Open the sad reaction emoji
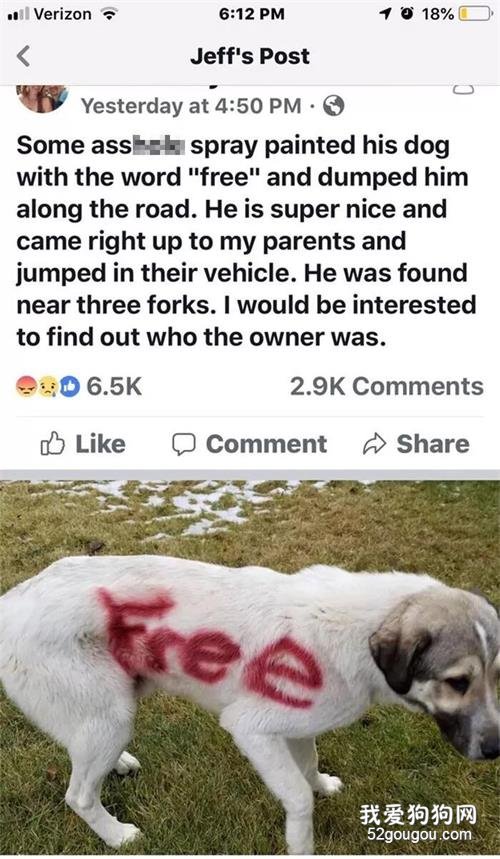 coord(48,387)
